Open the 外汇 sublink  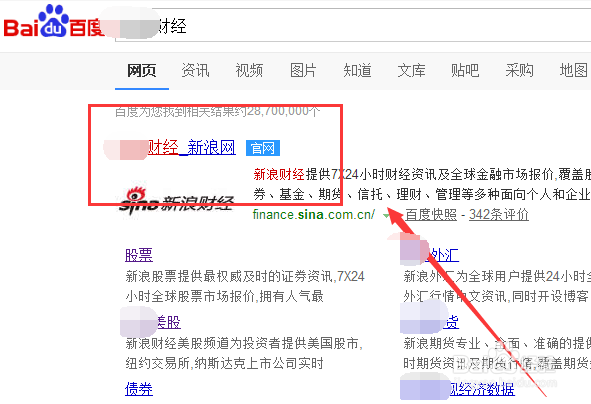[443, 256]
